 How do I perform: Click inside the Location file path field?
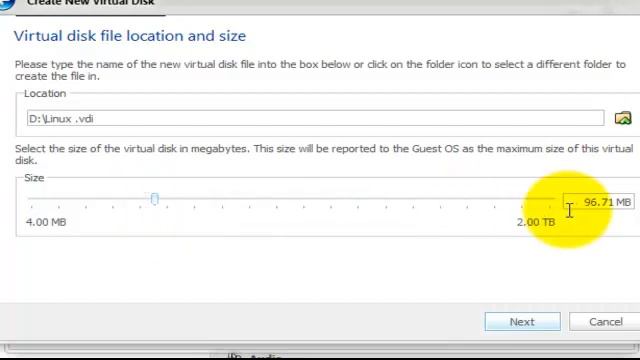(316, 118)
